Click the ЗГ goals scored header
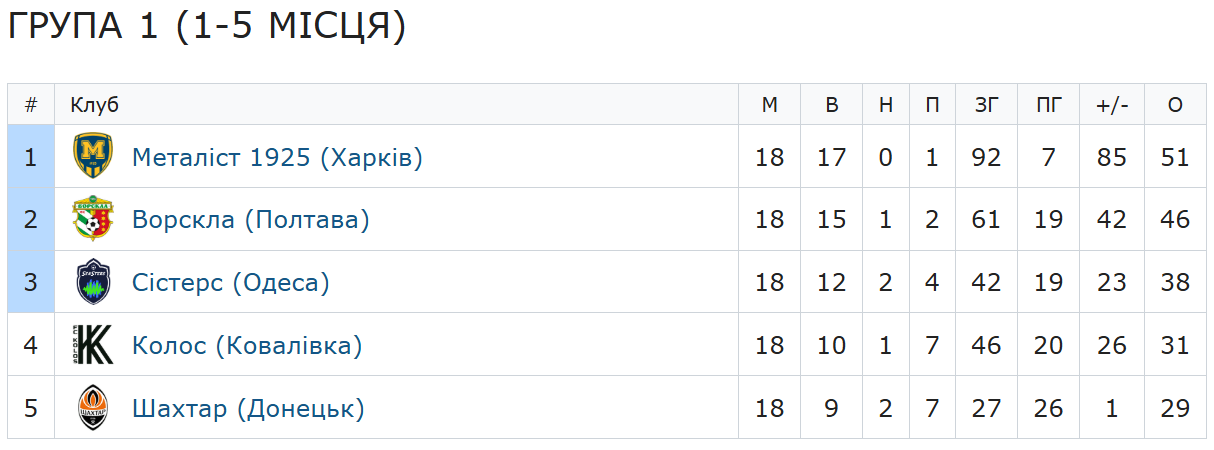Screen dimensions: 1214x450 986,105
